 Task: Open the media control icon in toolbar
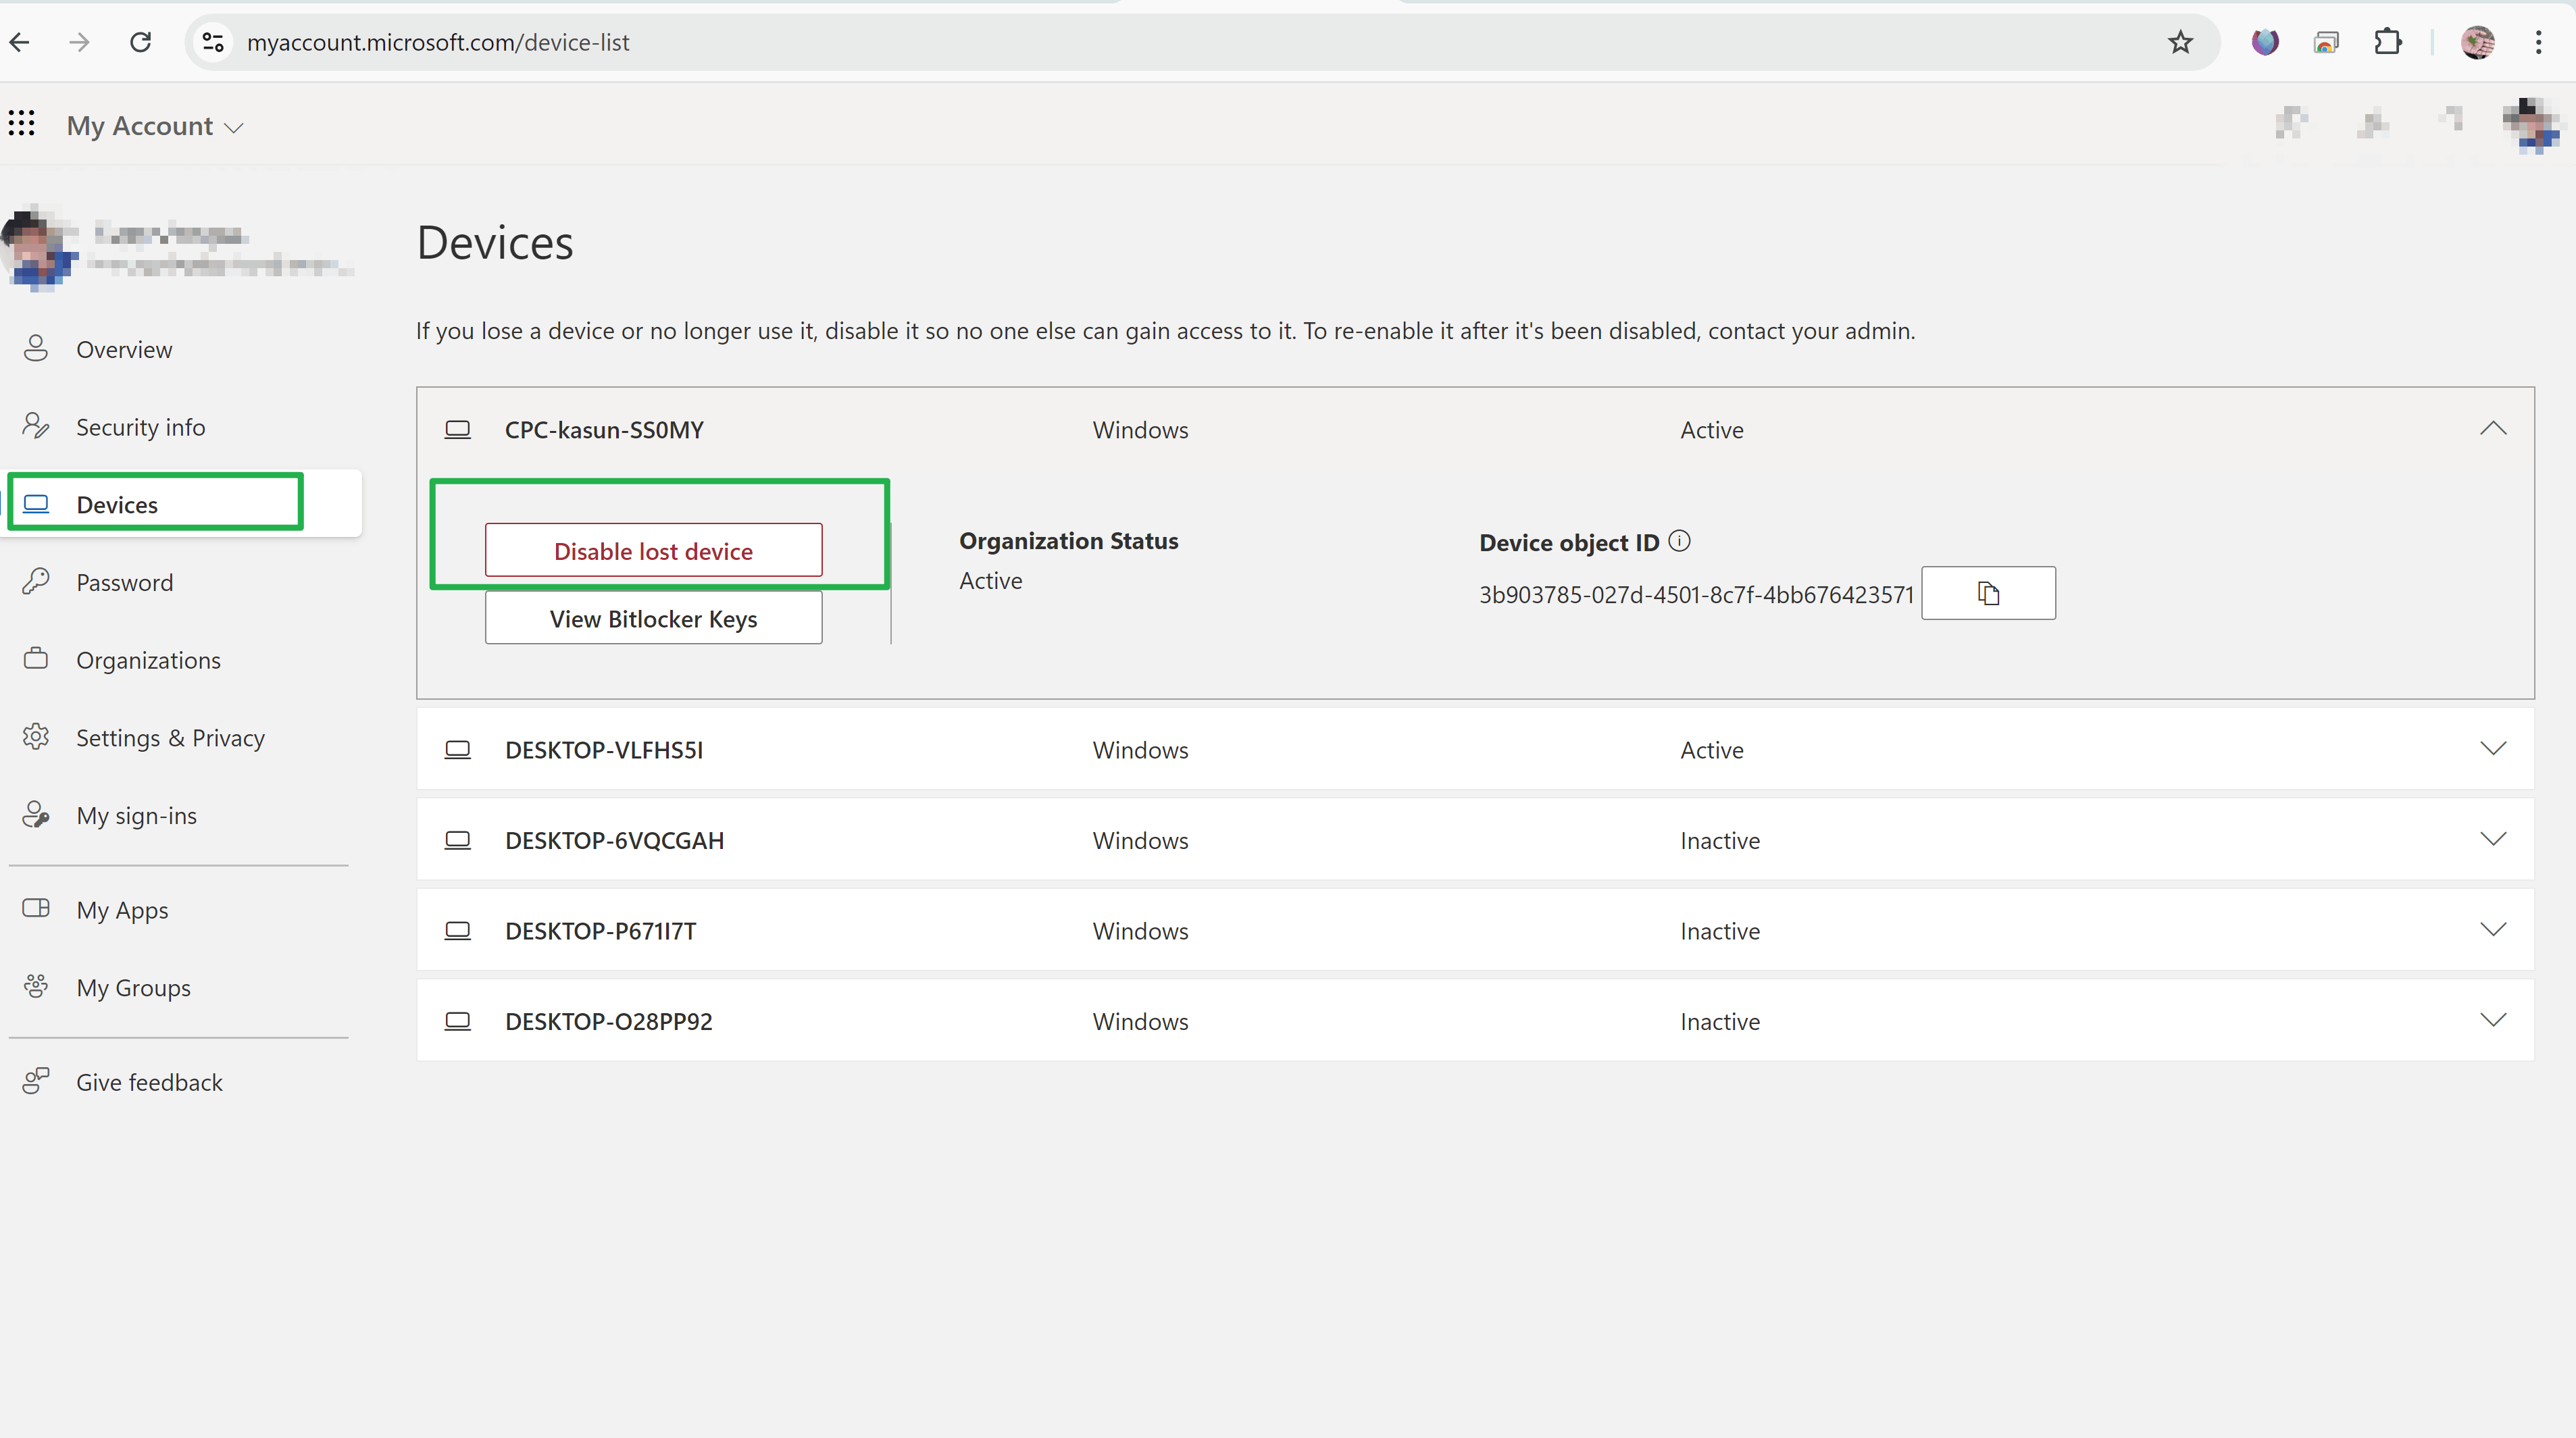point(2326,42)
